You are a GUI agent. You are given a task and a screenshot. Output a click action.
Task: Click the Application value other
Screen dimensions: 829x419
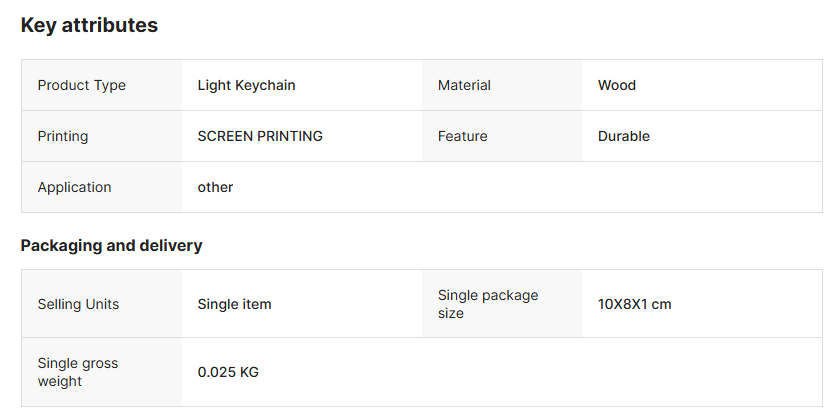215,187
